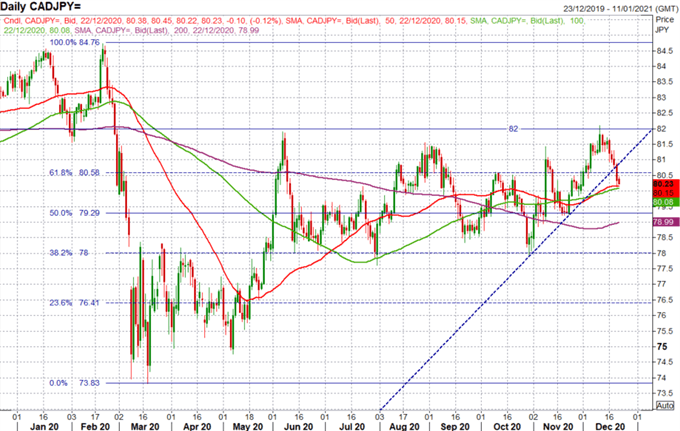The height and width of the screenshot is (431, 680).
Task: Click the Oct 20 month label
Action: [x=507, y=426]
